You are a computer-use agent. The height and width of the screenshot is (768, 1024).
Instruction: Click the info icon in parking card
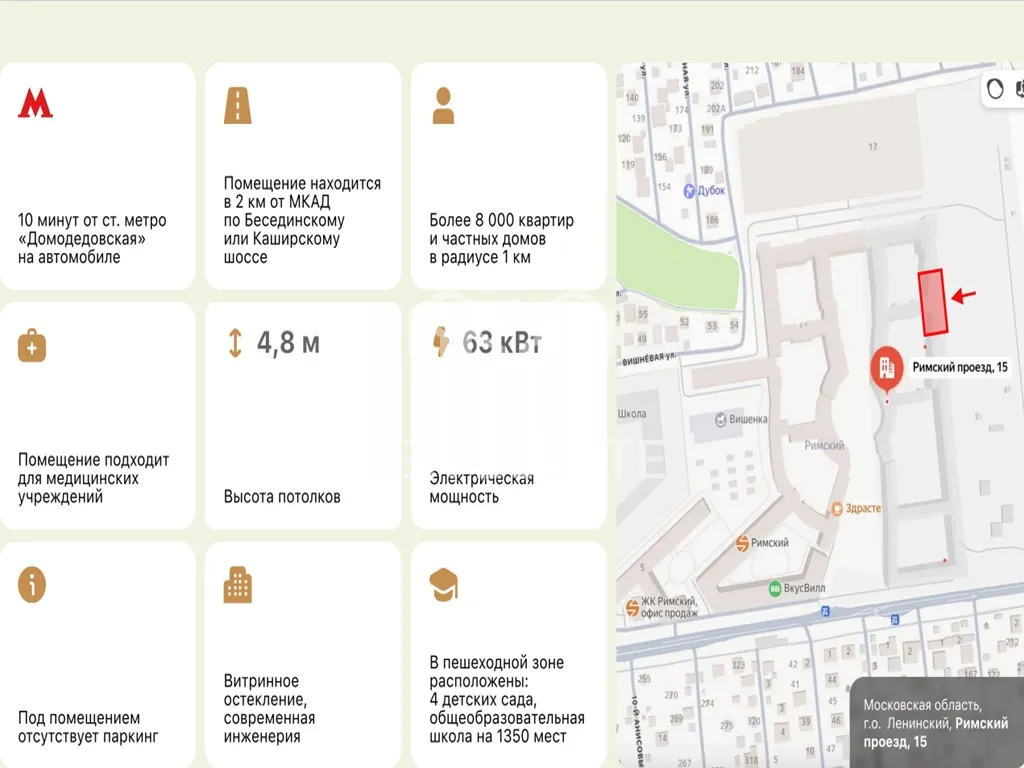(x=32, y=585)
